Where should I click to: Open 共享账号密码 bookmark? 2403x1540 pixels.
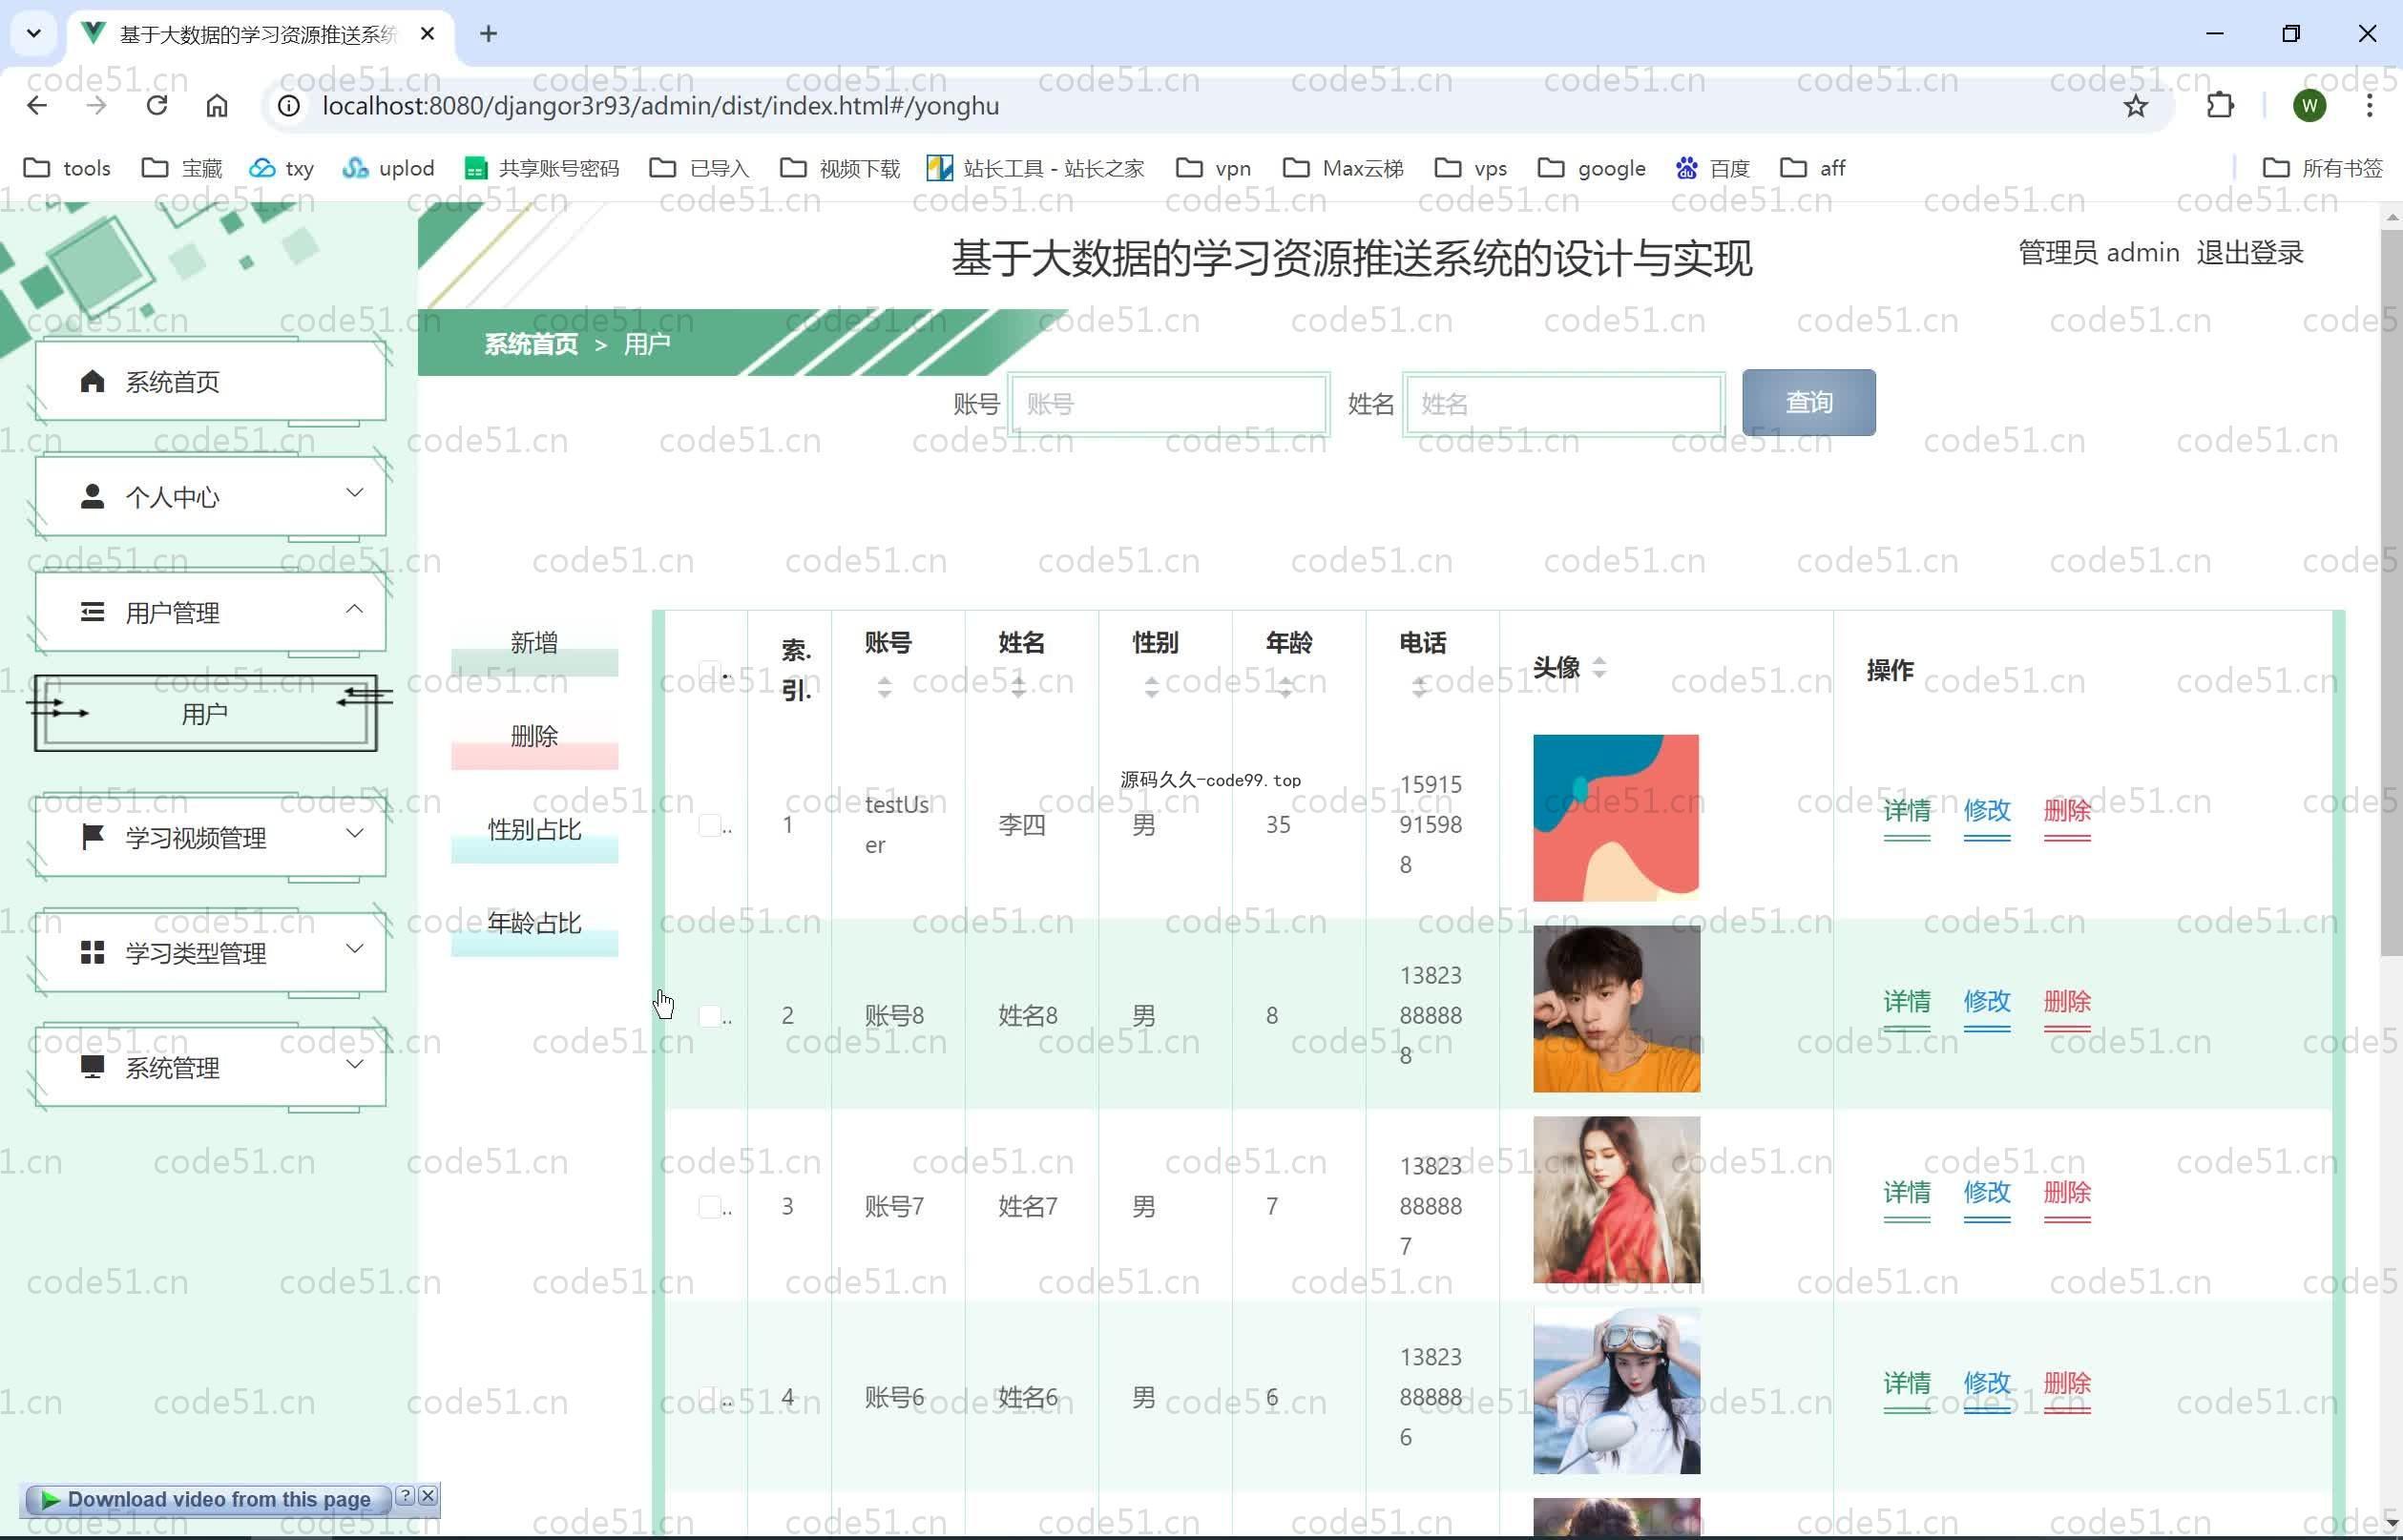coord(542,168)
